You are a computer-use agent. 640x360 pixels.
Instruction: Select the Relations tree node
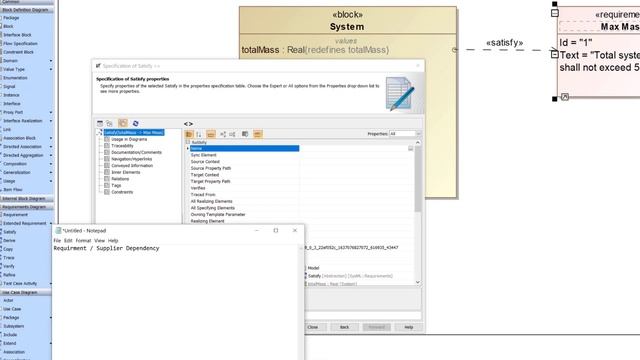(x=120, y=179)
